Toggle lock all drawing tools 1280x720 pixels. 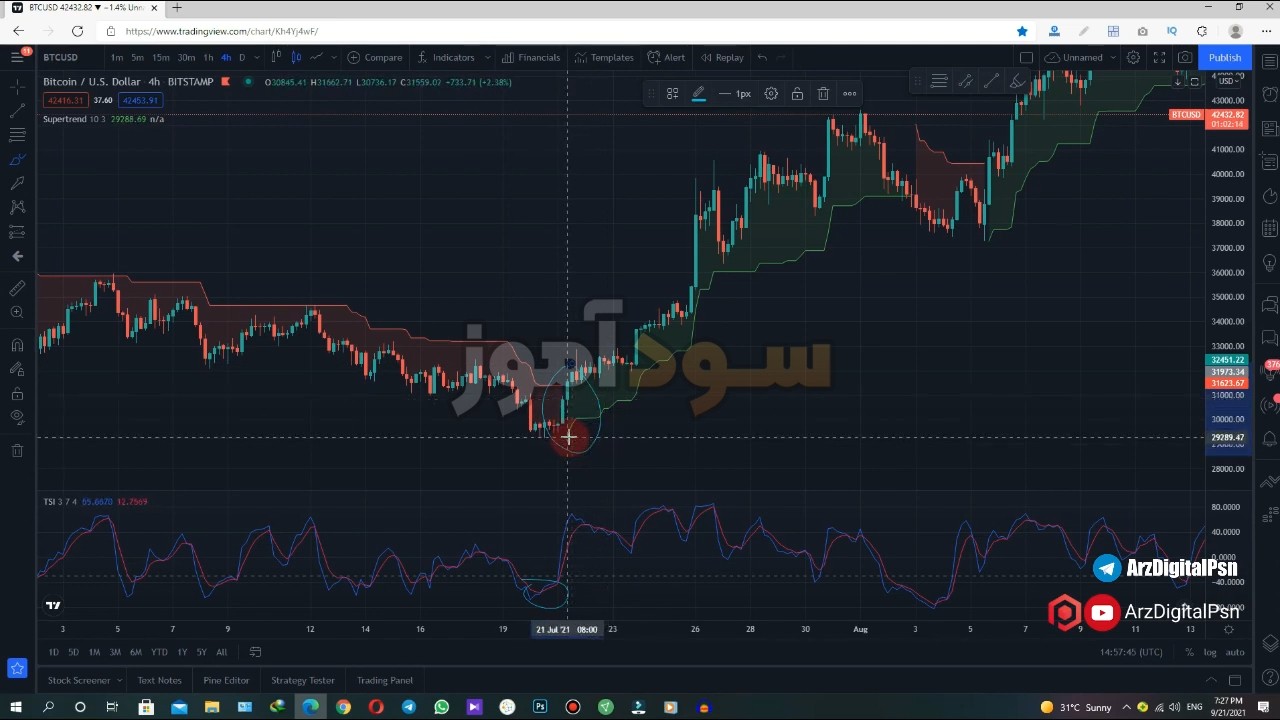coord(17,393)
